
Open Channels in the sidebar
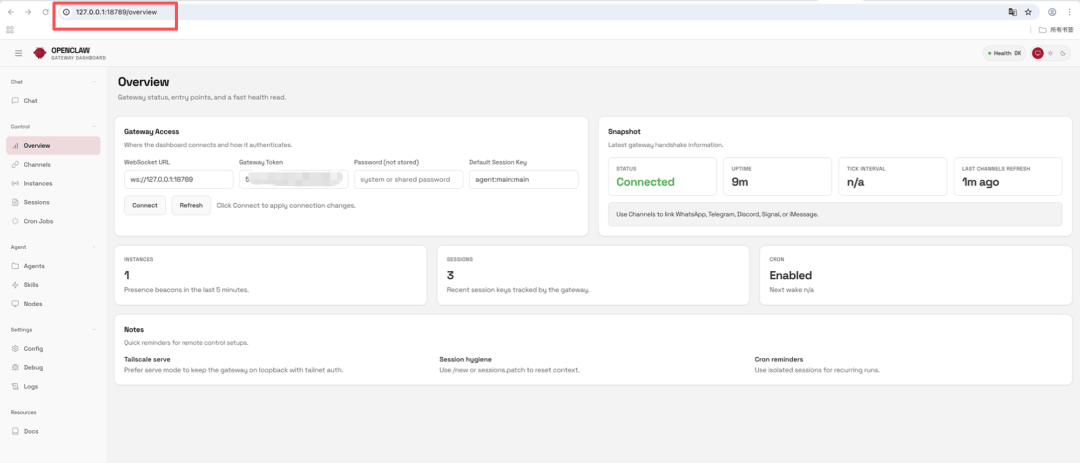pos(37,164)
